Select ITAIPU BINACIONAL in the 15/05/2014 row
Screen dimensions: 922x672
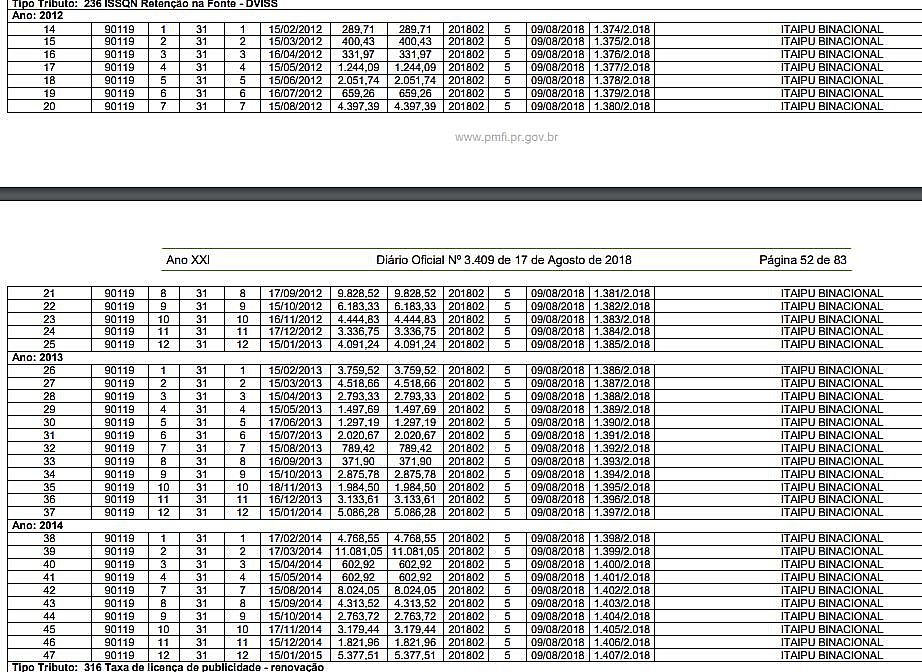pyautogui.click(x=832, y=577)
